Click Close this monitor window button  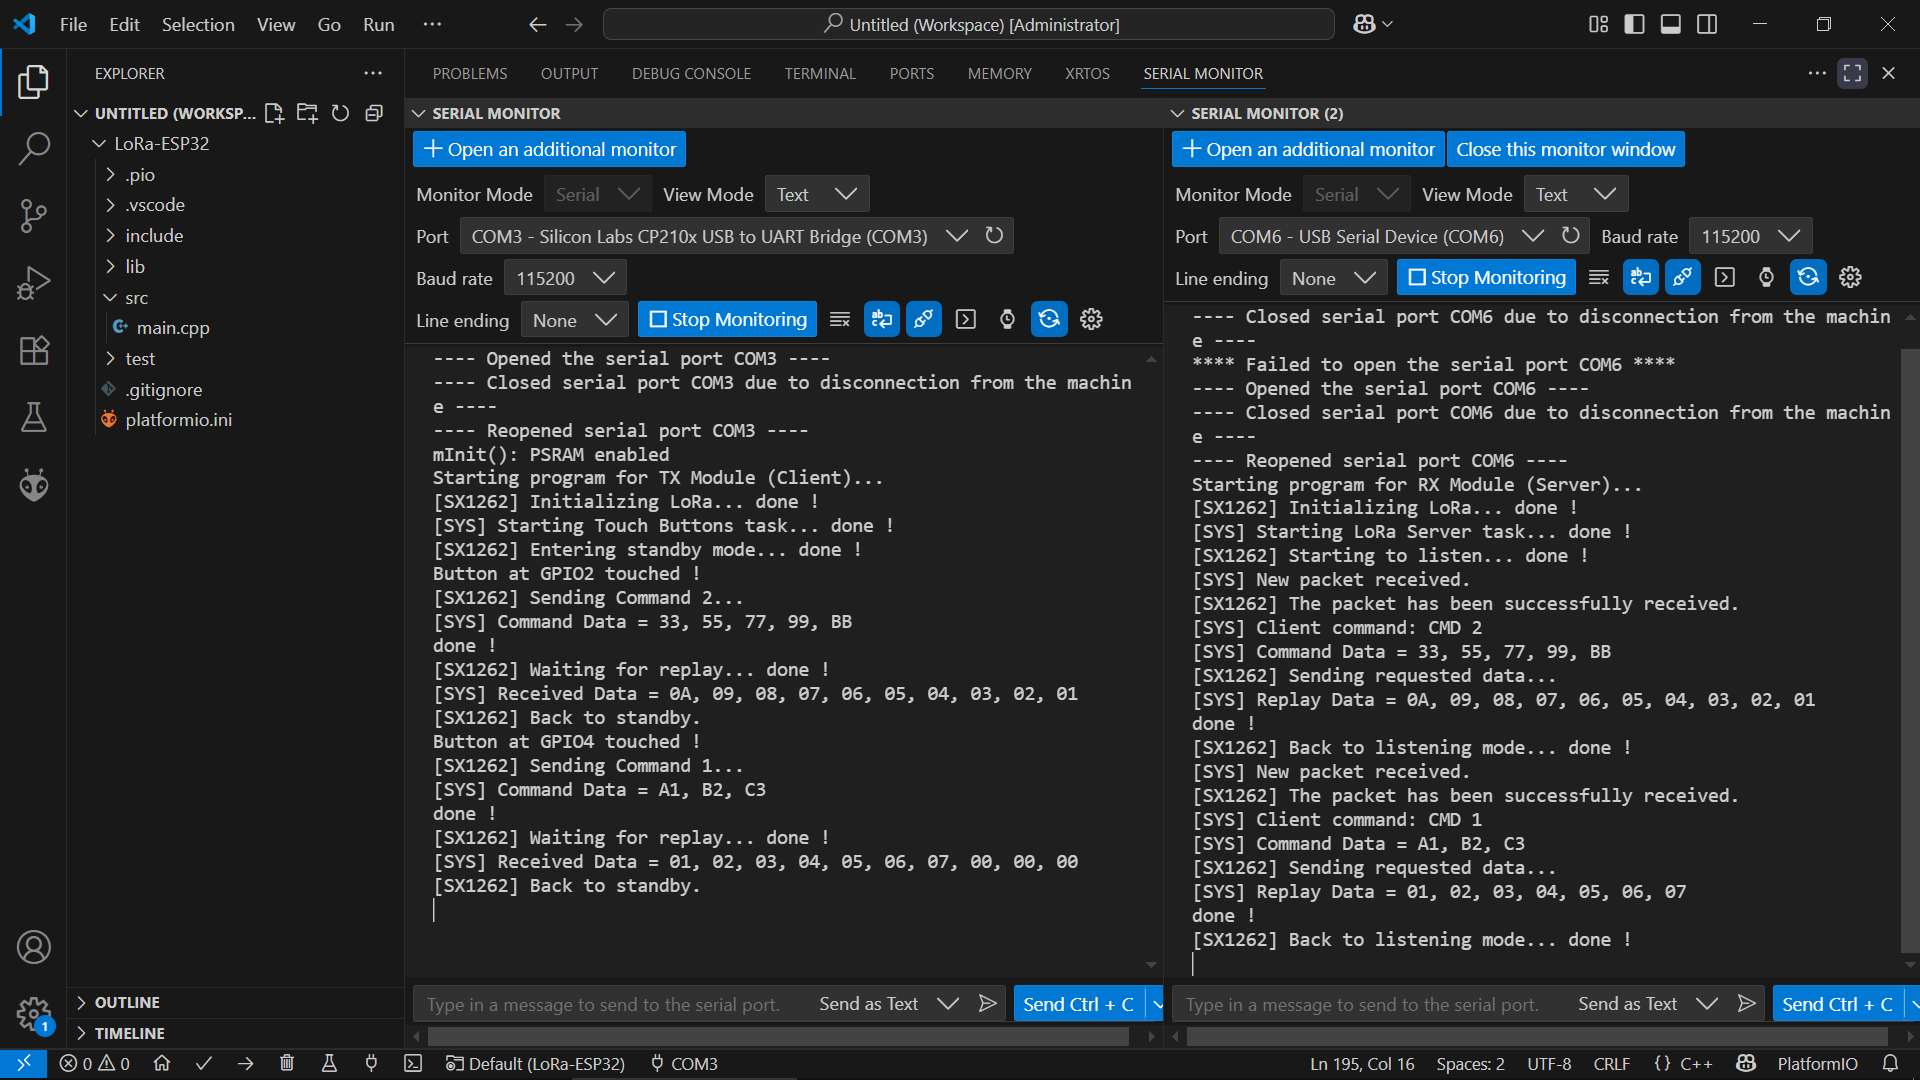point(1565,149)
